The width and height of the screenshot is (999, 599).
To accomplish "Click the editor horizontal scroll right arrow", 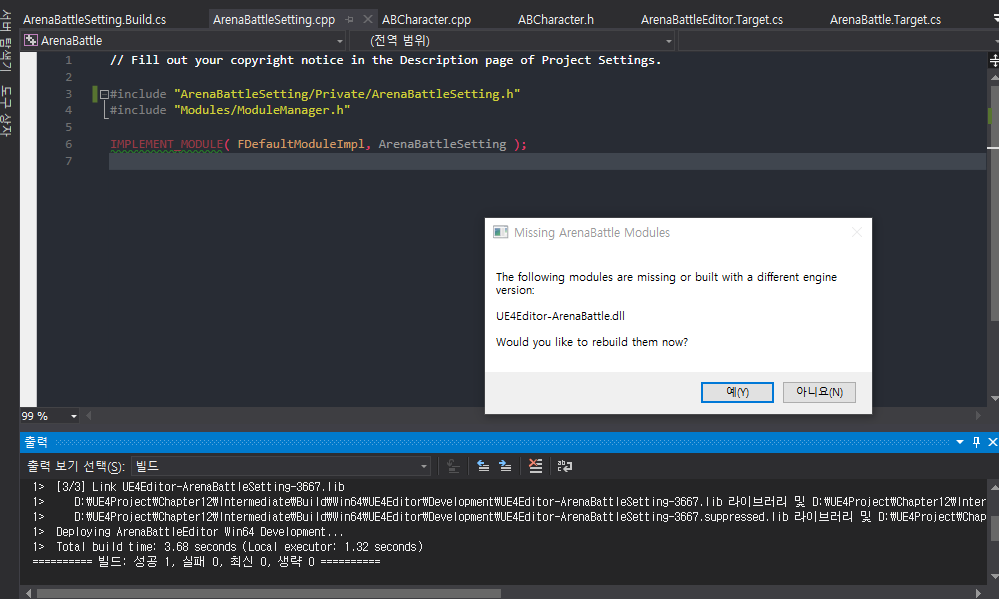I will click(x=978, y=416).
